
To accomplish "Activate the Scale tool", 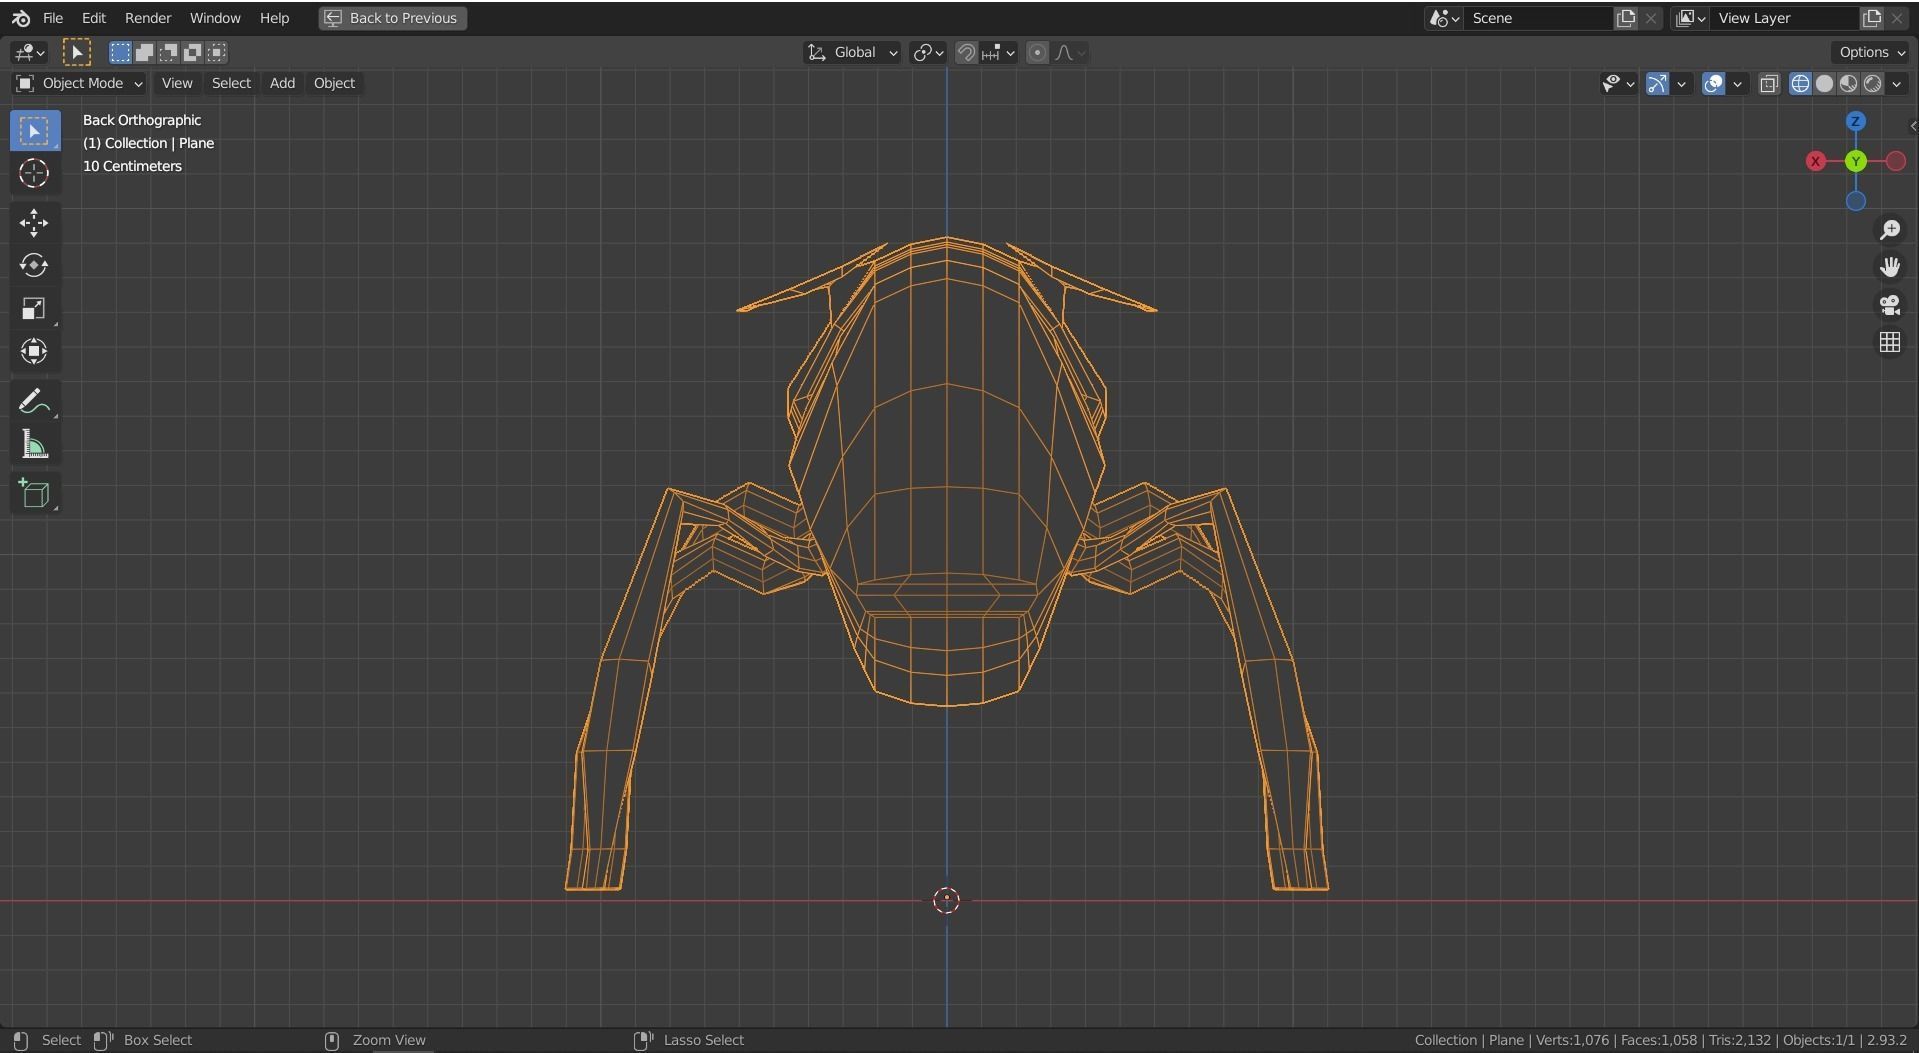I will pos(35,308).
